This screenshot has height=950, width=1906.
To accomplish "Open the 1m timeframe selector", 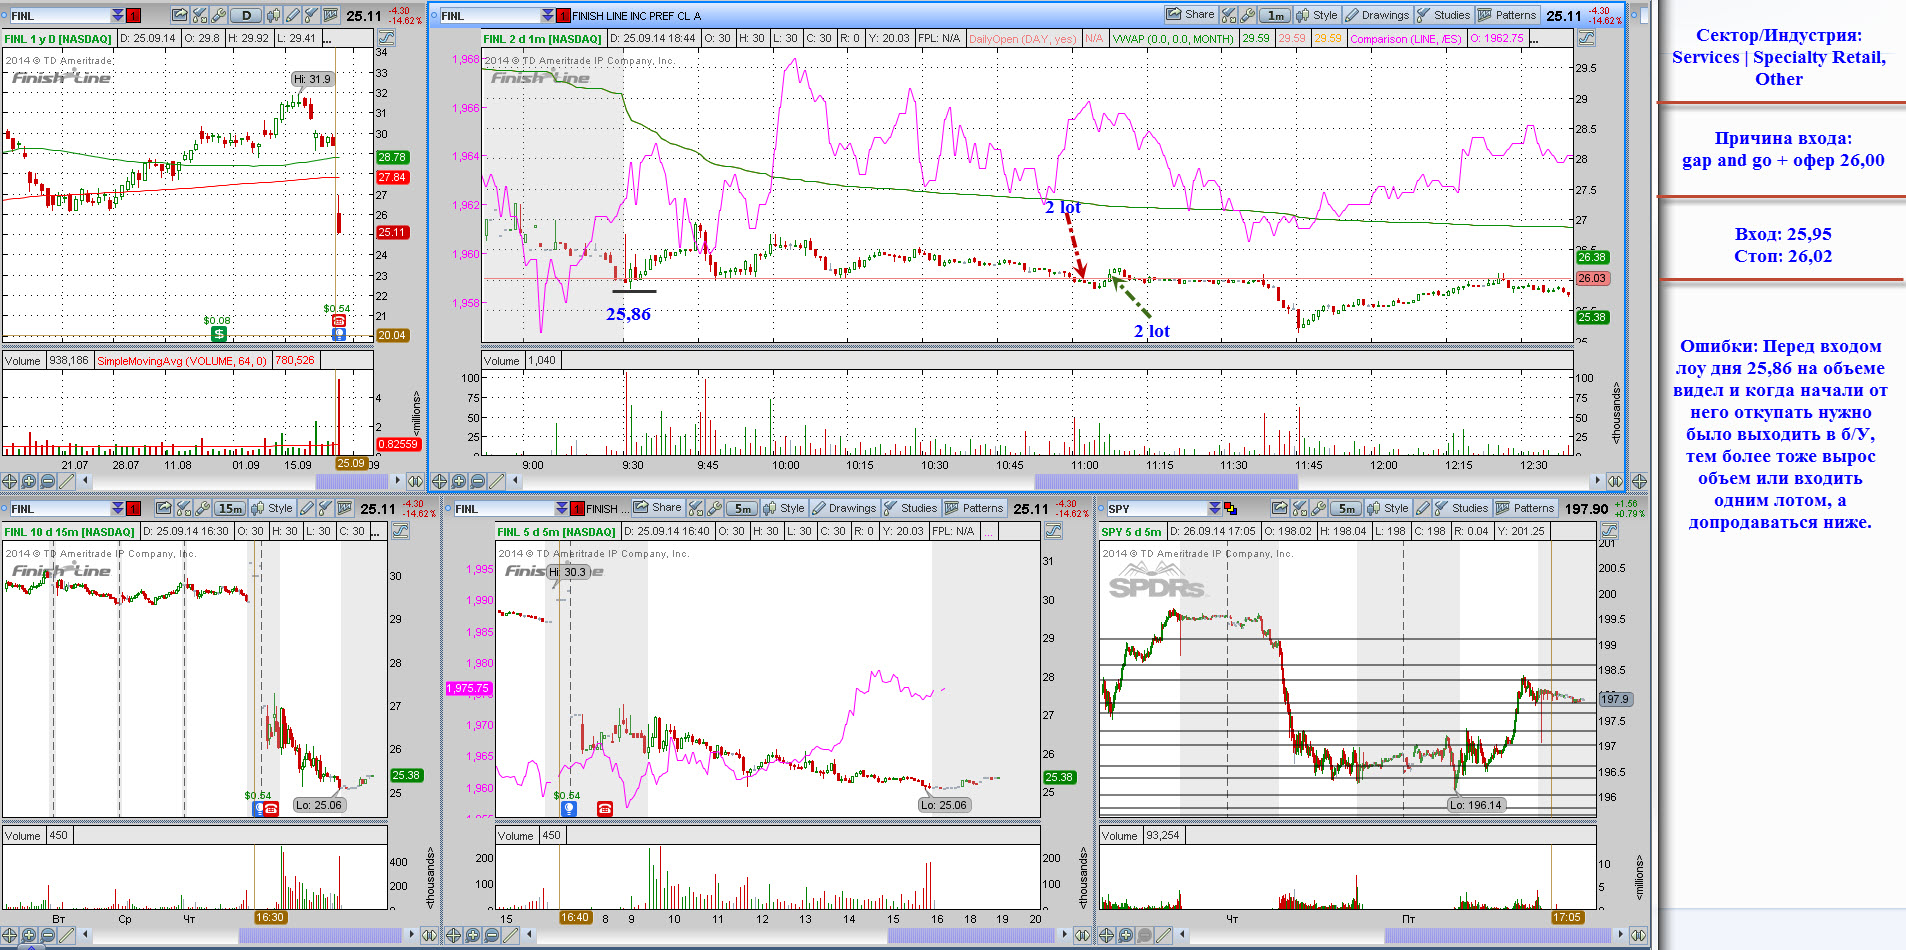I will click(1275, 15).
